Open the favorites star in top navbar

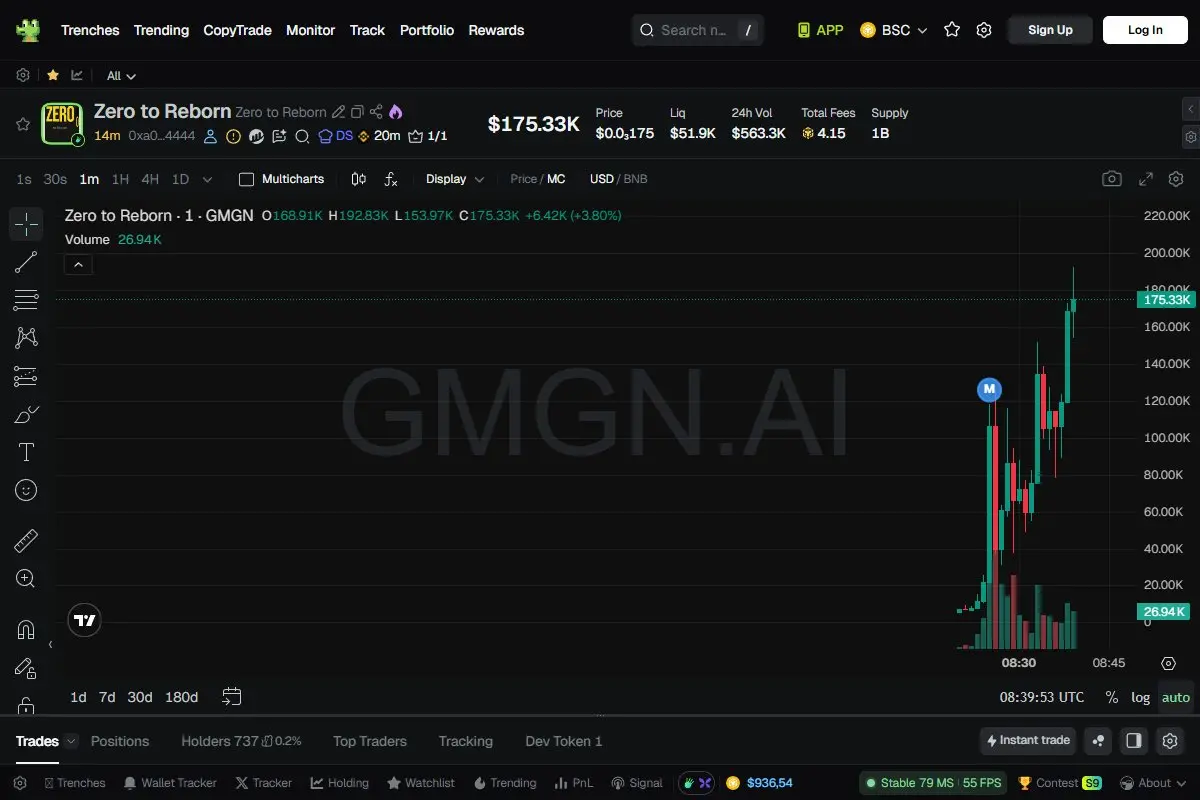[952, 30]
